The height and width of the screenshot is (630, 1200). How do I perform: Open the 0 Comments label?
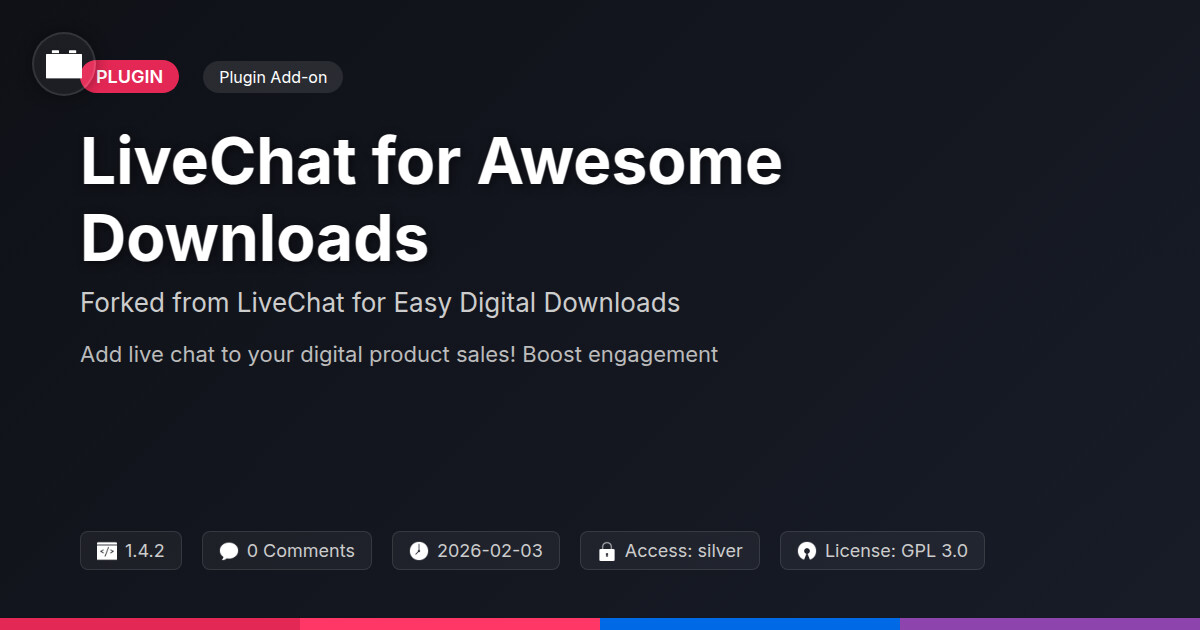[300, 551]
